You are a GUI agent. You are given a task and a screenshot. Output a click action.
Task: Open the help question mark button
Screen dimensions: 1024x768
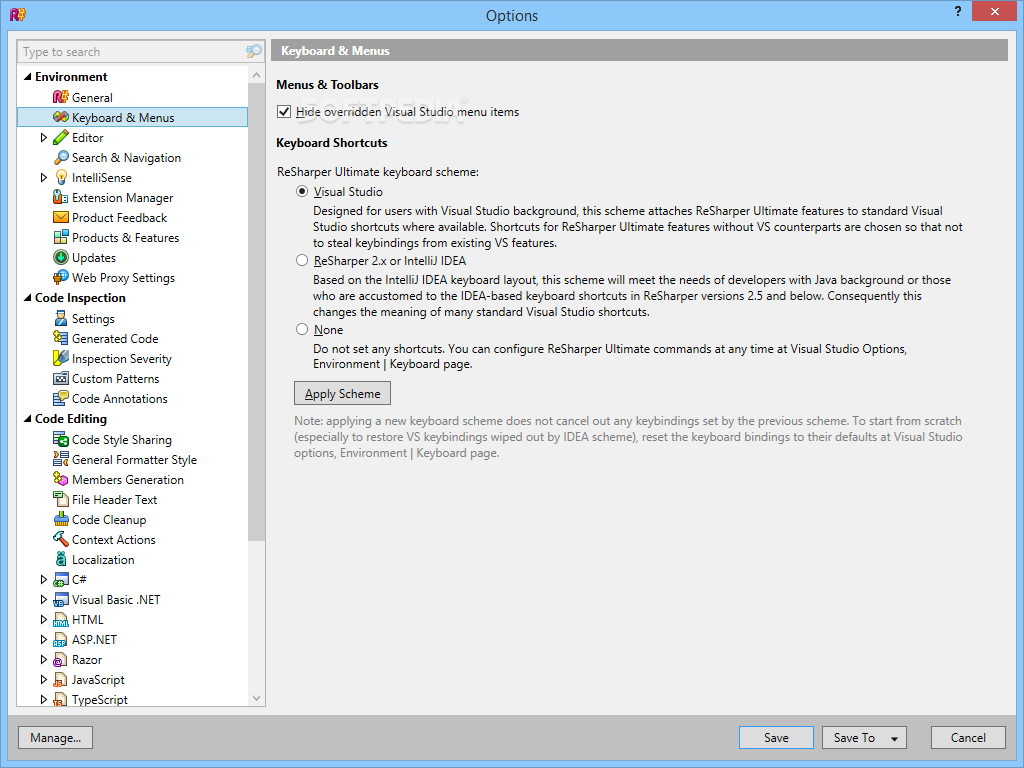pyautogui.click(x=957, y=11)
